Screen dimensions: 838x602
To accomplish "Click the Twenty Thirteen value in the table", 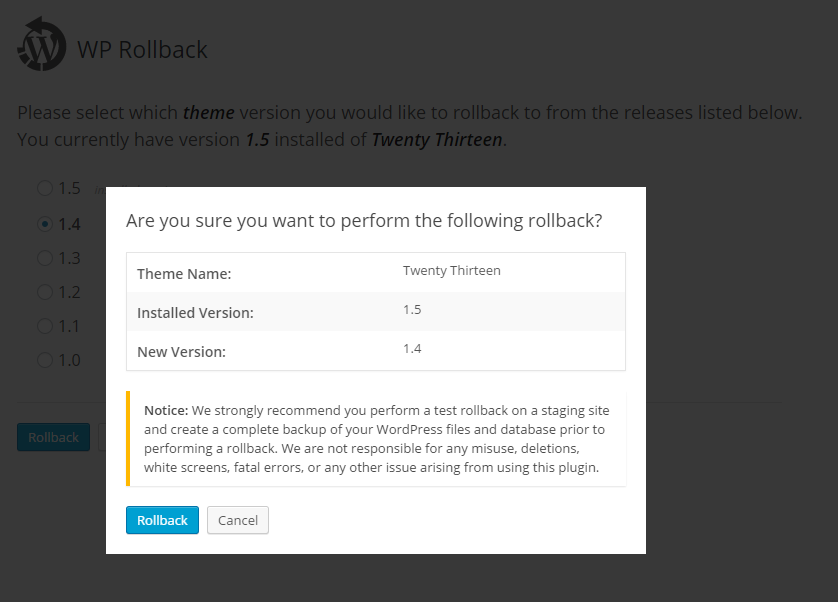I will [x=451, y=270].
